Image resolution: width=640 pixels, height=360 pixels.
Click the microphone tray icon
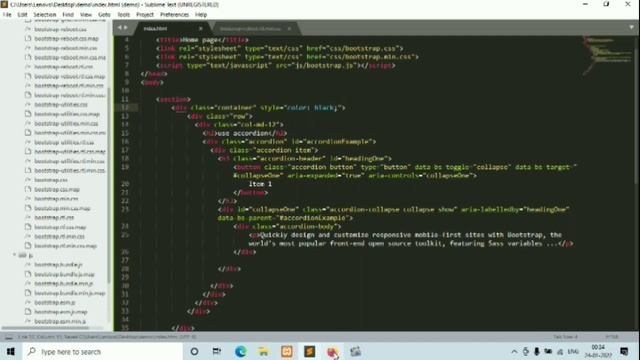click(x=537, y=351)
